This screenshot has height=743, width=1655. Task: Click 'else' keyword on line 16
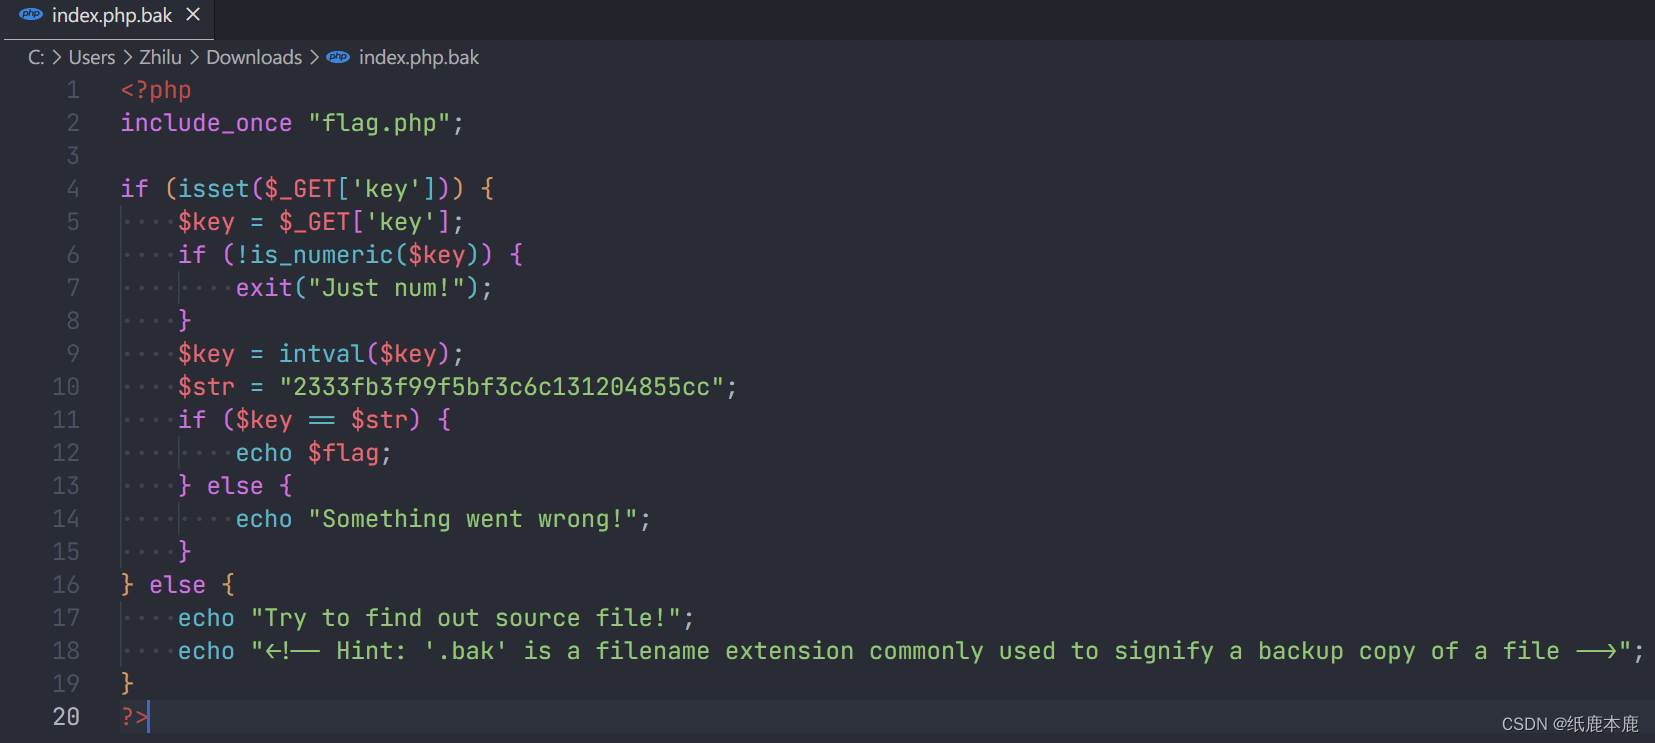(178, 585)
